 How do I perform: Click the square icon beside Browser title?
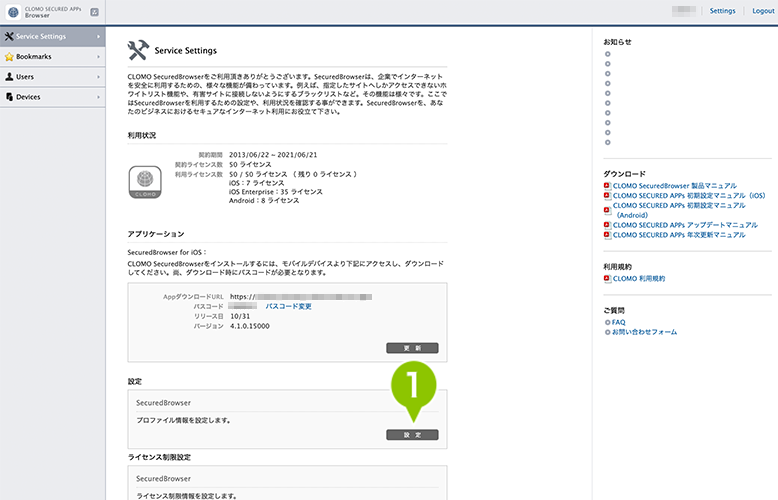(94, 12)
